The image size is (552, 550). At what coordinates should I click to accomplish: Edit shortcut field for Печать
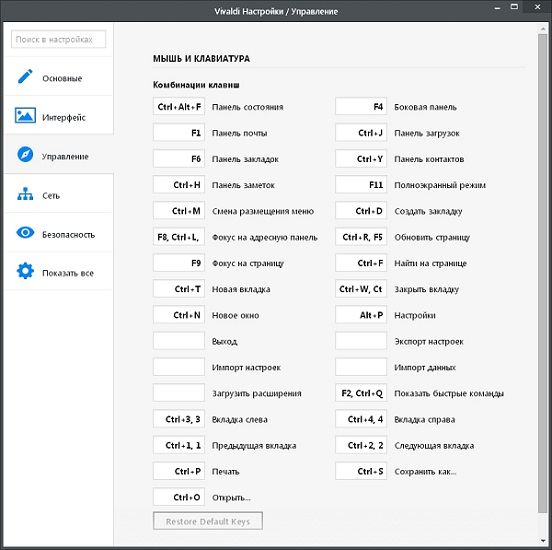click(179, 471)
